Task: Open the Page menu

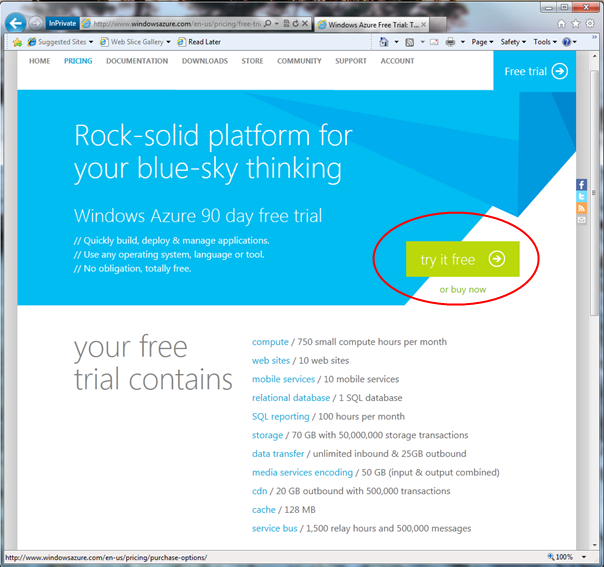Action: [482, 42]
